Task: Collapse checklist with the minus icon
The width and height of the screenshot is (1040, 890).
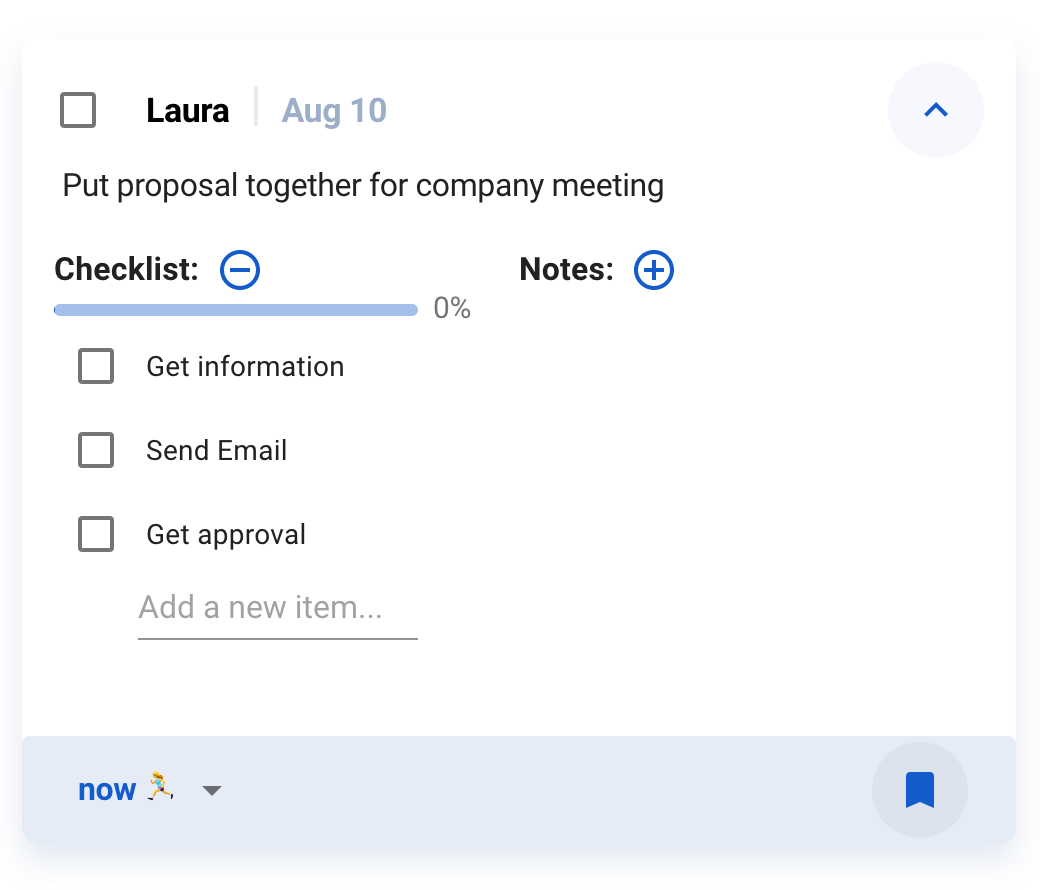Action: [x=240, y=270]
